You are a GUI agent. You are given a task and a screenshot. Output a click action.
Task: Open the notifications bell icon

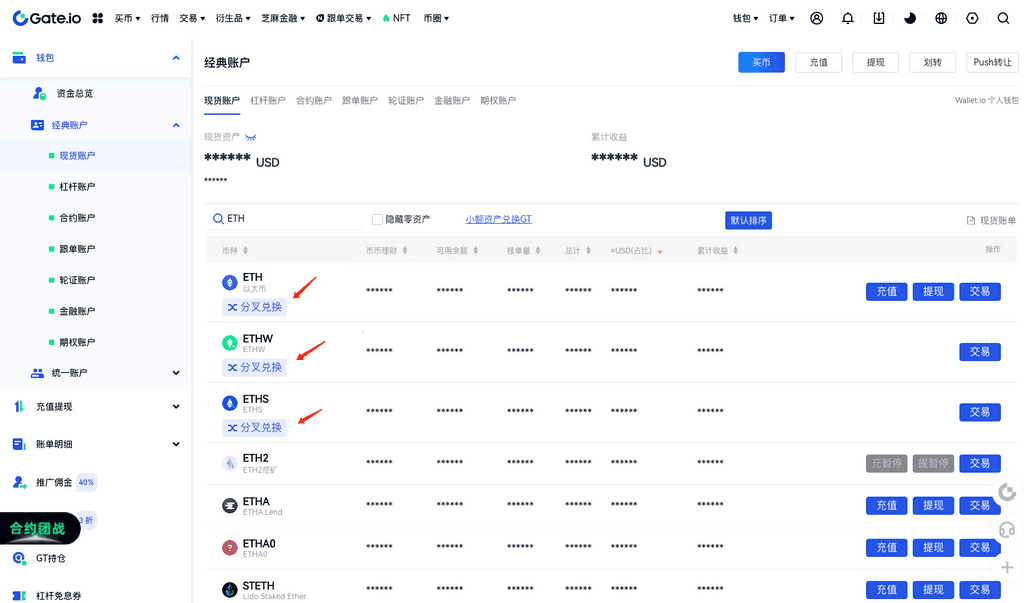[848, 18]
